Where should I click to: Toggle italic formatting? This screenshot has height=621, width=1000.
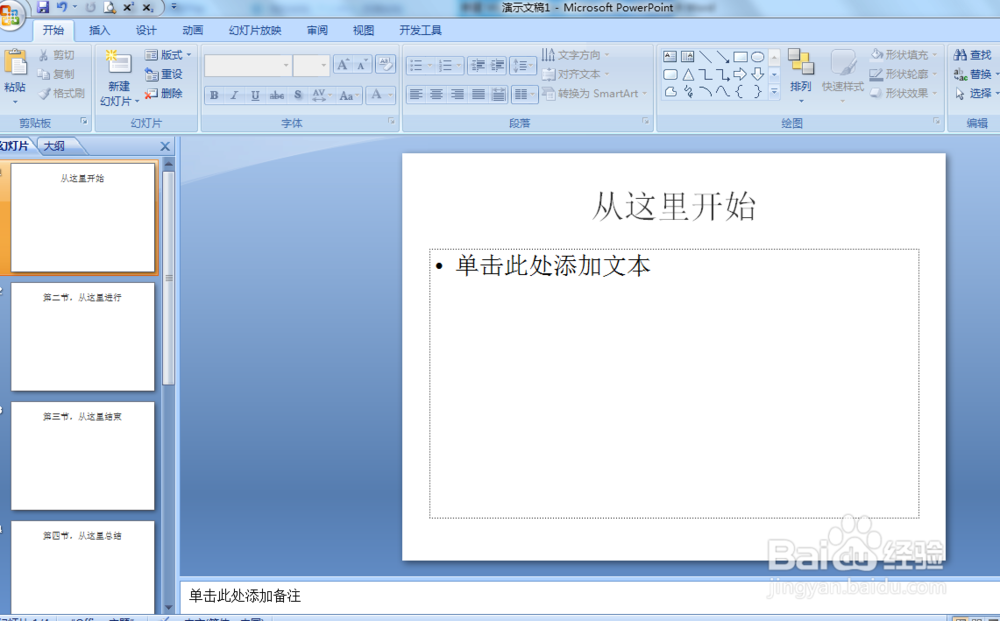(234, 95)
